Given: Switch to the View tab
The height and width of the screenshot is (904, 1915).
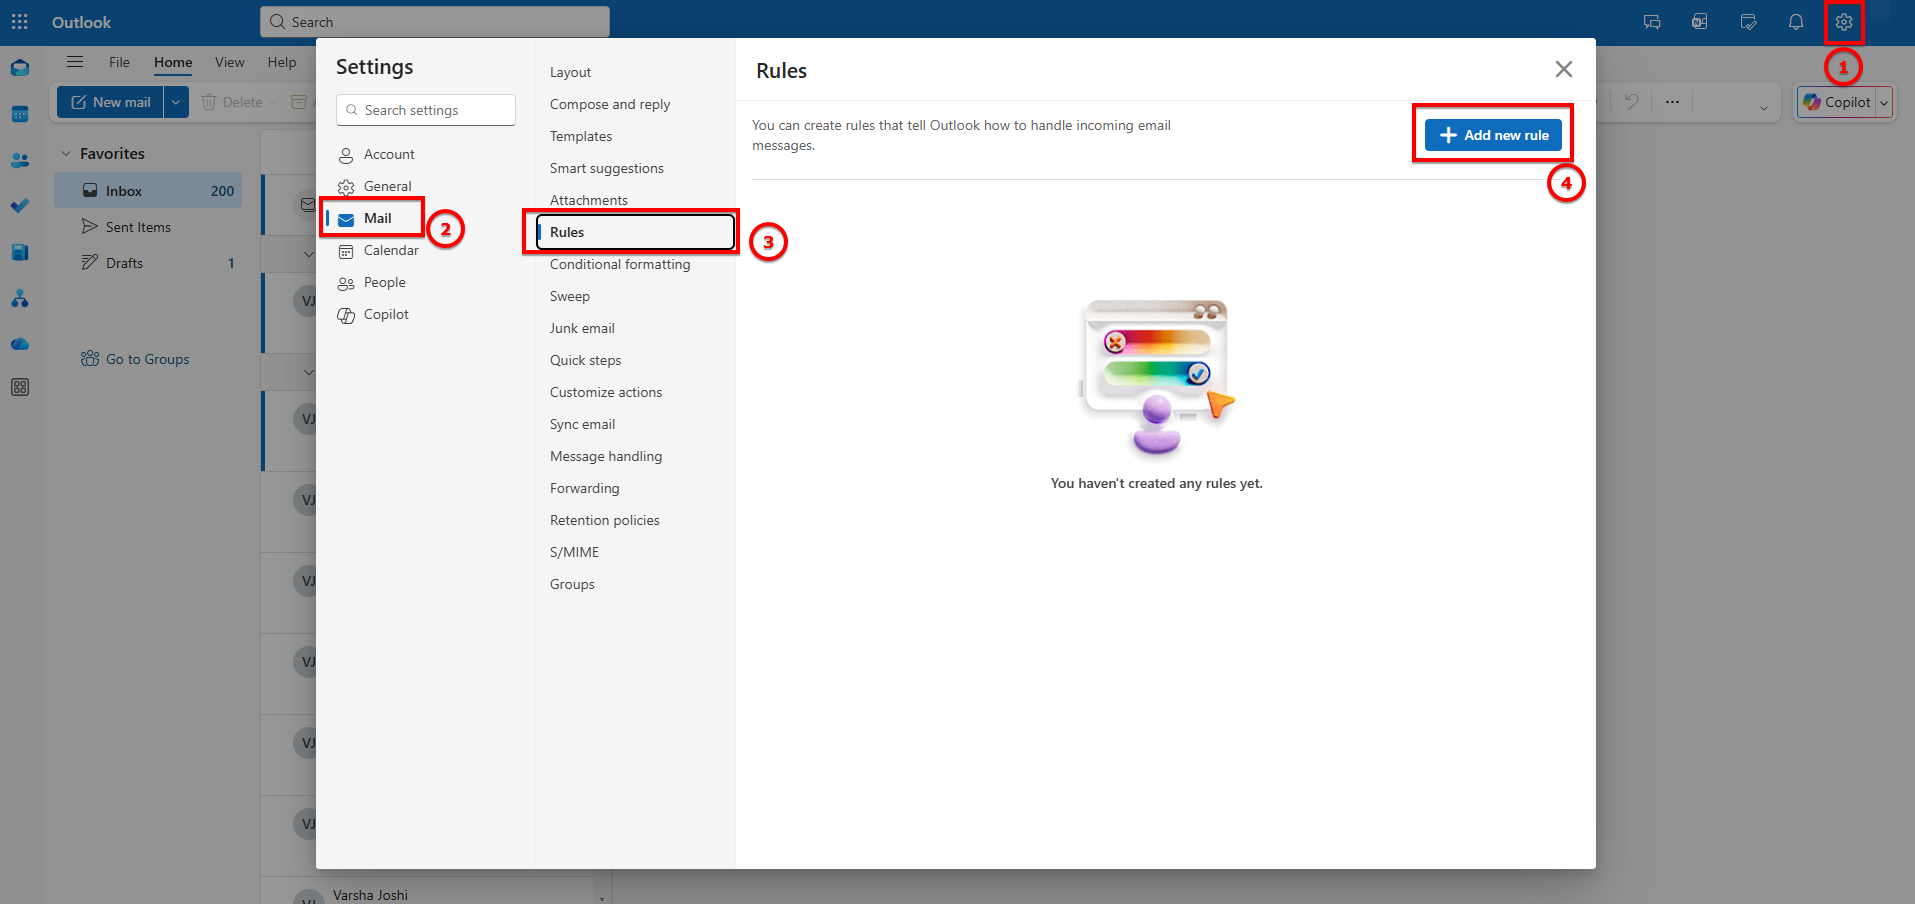Looking at the screenshot, I should pyautogui.click(x=229, y=62).
